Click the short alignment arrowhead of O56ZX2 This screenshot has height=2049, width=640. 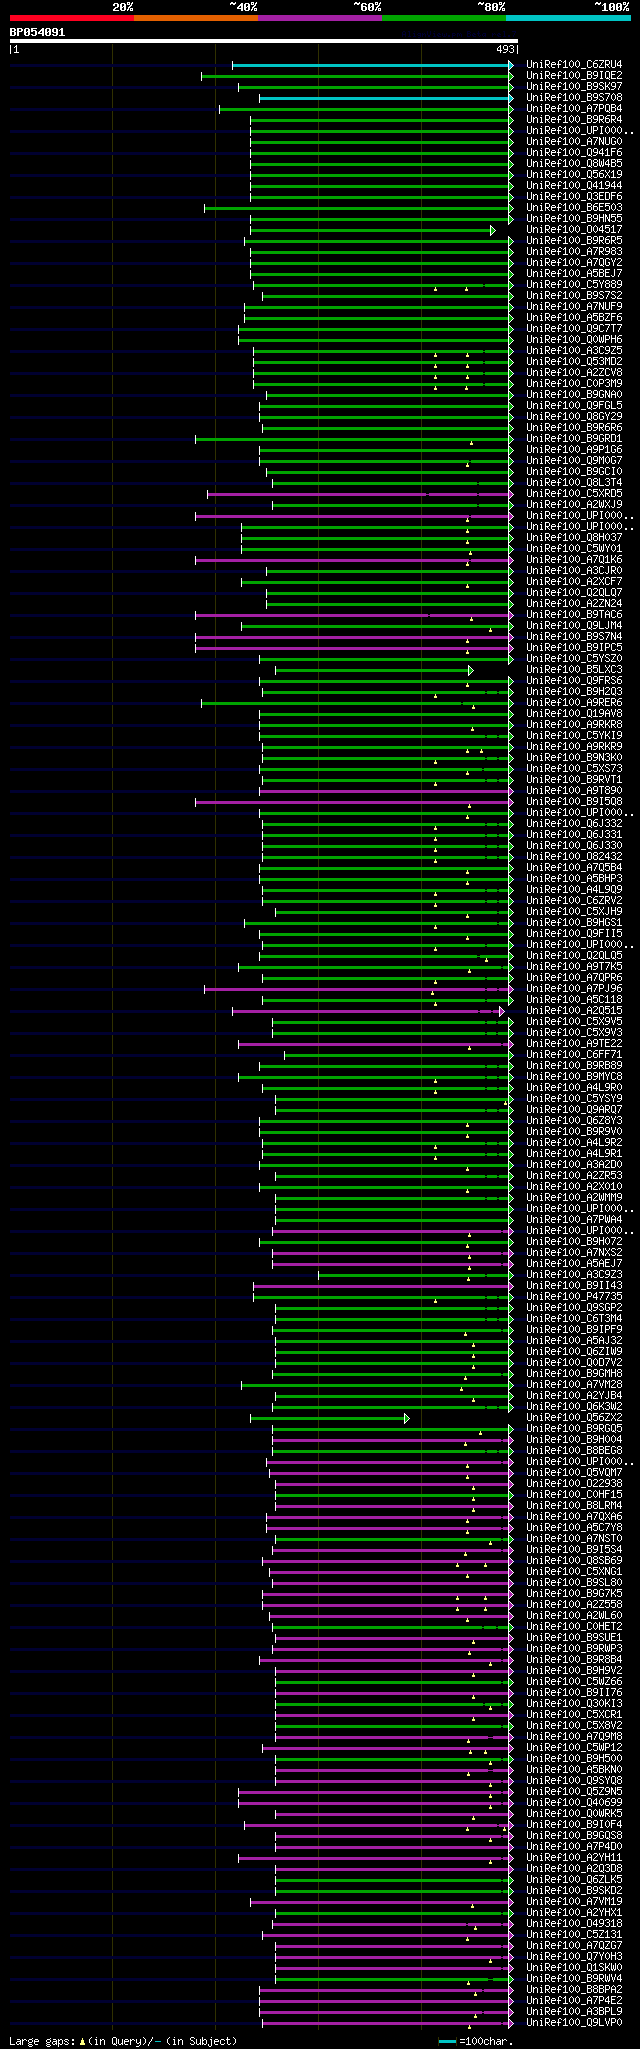tap(406, 1418)
